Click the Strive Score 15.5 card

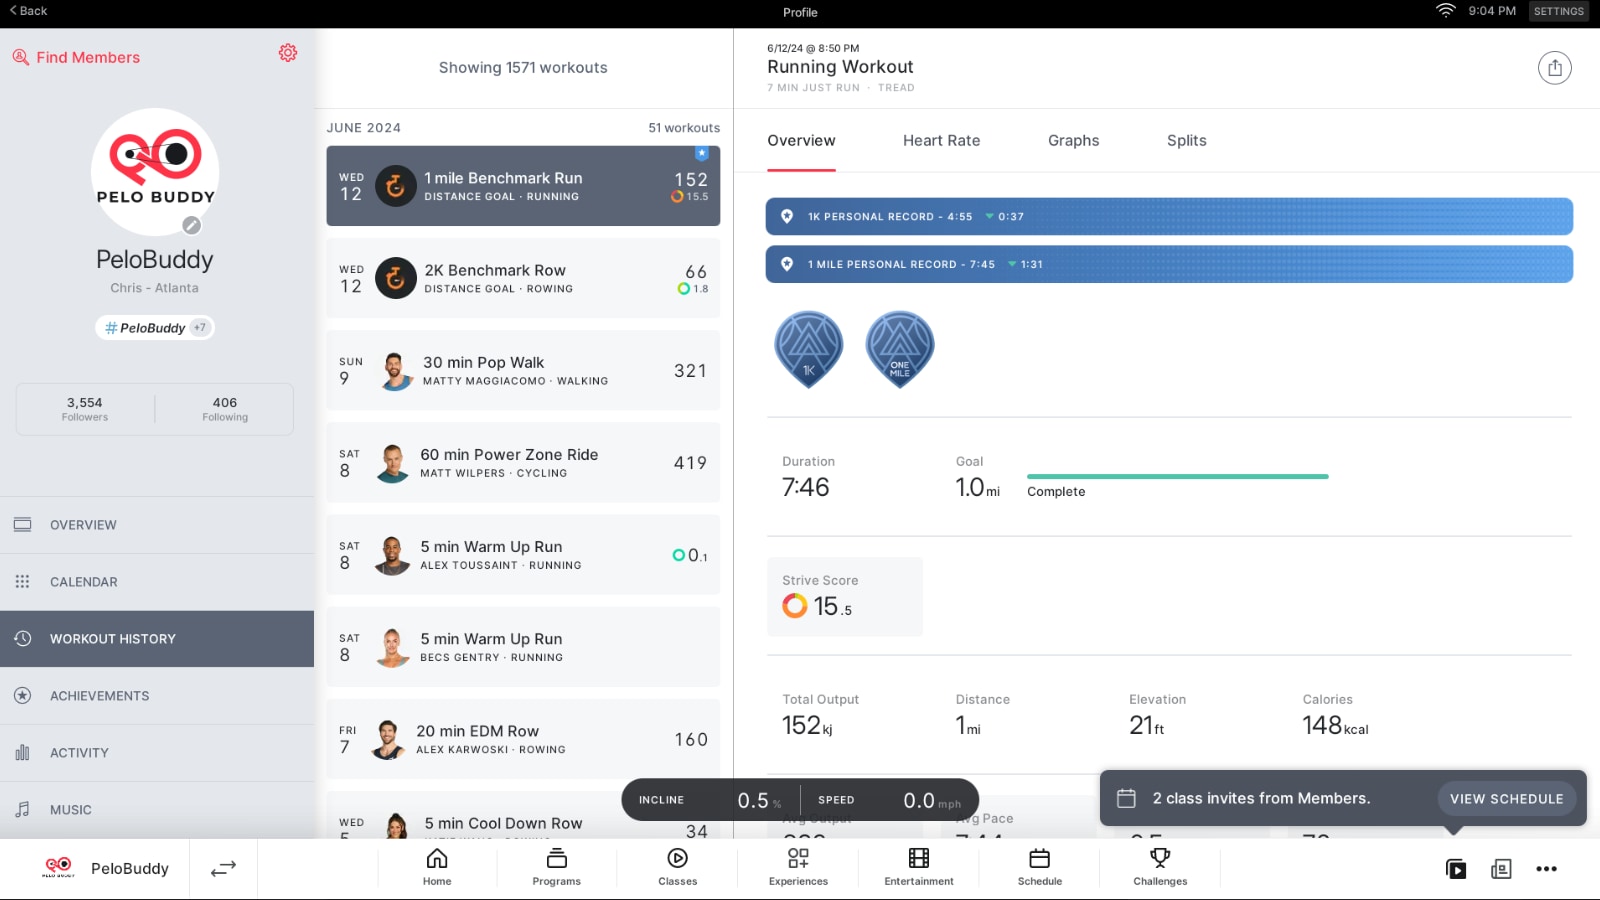click(845, 597)
